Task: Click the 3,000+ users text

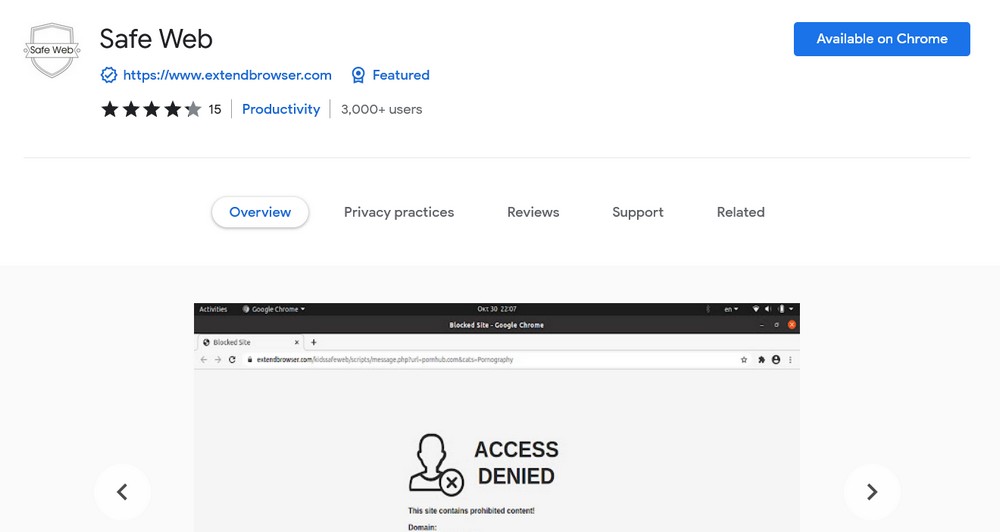Action: pos(381,109)
